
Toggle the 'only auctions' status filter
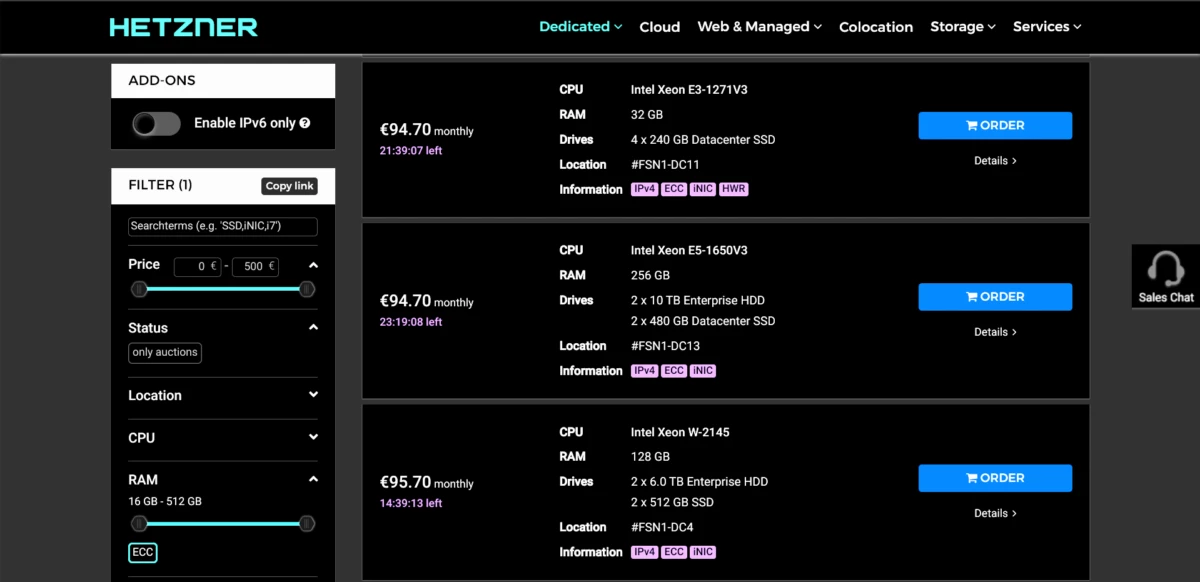164,352
